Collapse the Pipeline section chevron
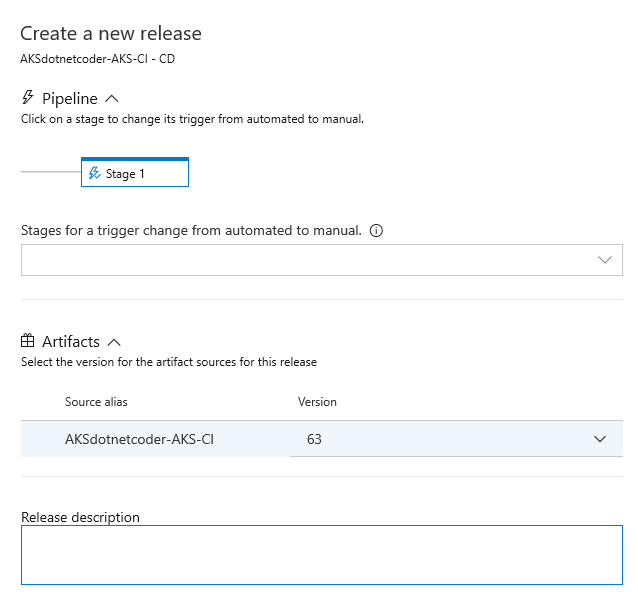The image size is (638, 592). [112, 99]
